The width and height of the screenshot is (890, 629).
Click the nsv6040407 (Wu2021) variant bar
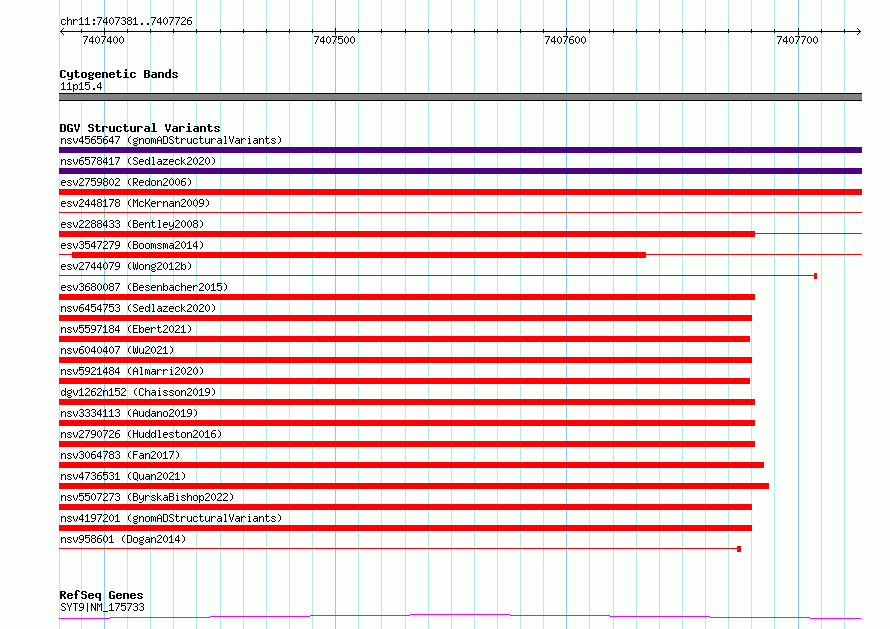[x=405, y=360]
